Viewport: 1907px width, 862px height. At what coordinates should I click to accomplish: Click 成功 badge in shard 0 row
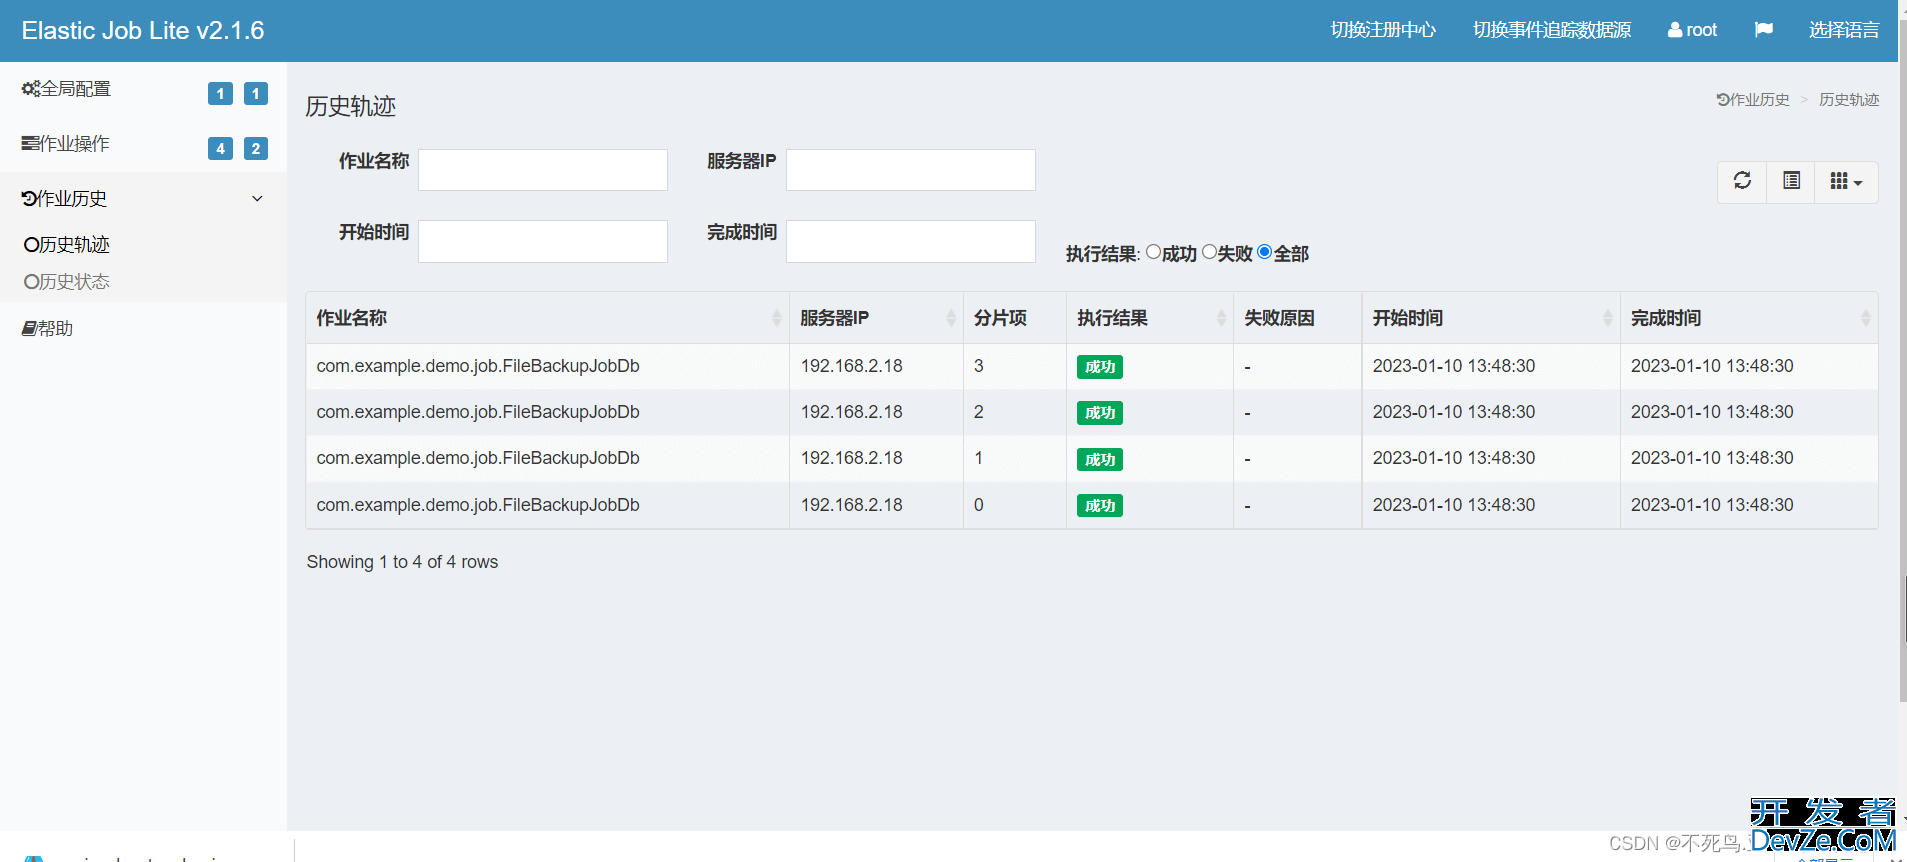click(x=1099, y=506)
